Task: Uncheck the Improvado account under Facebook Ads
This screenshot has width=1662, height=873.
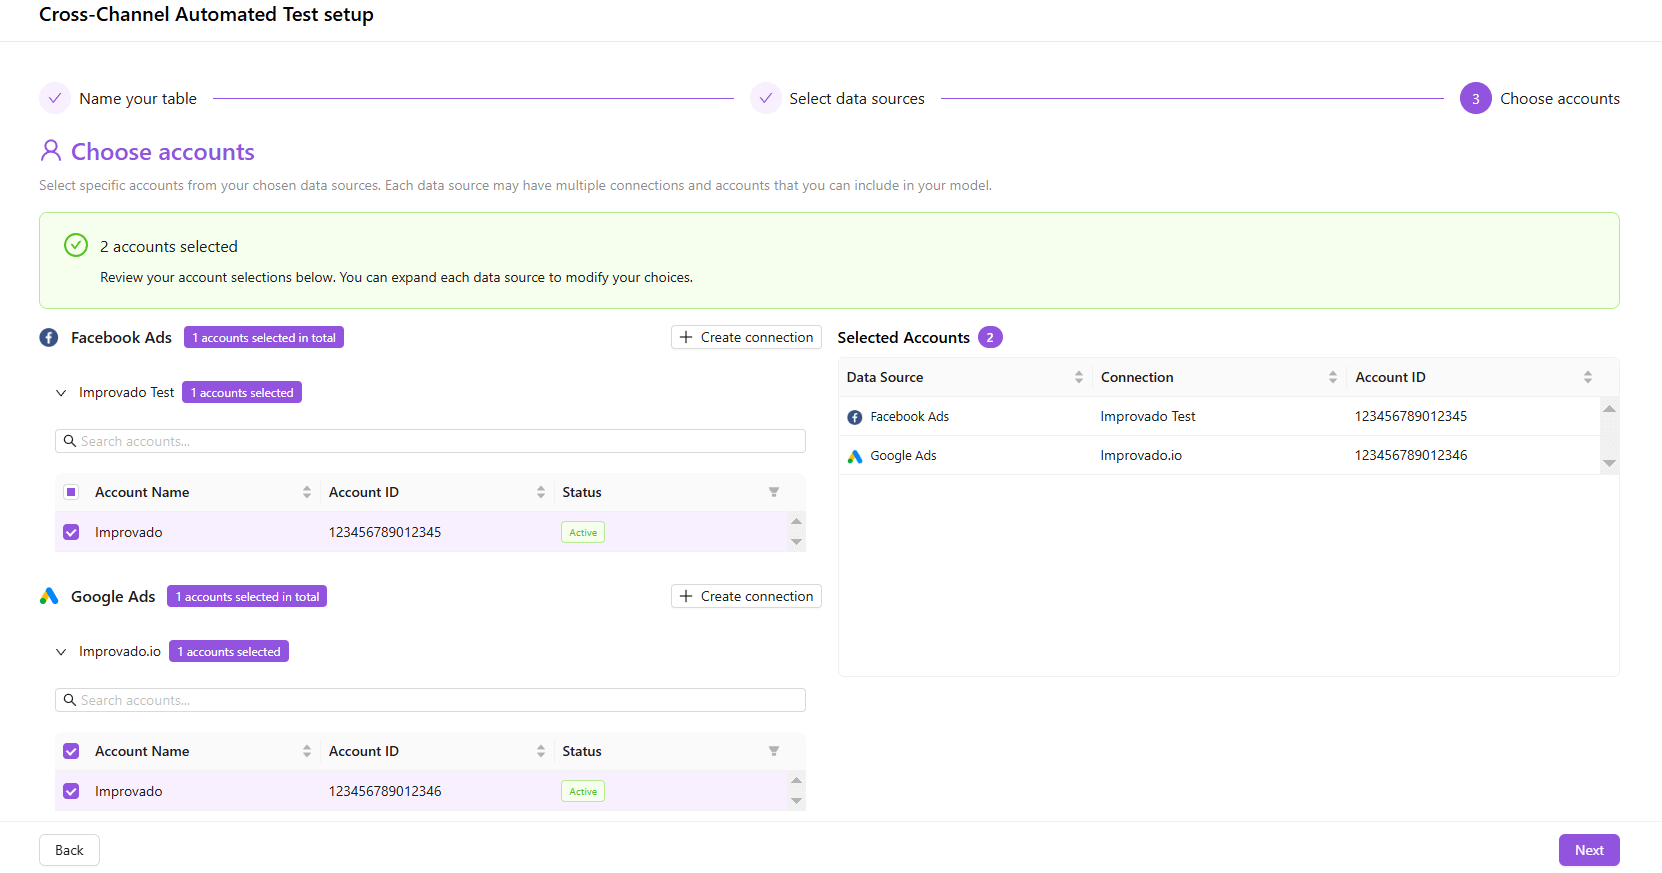Action: pos(71,532)
